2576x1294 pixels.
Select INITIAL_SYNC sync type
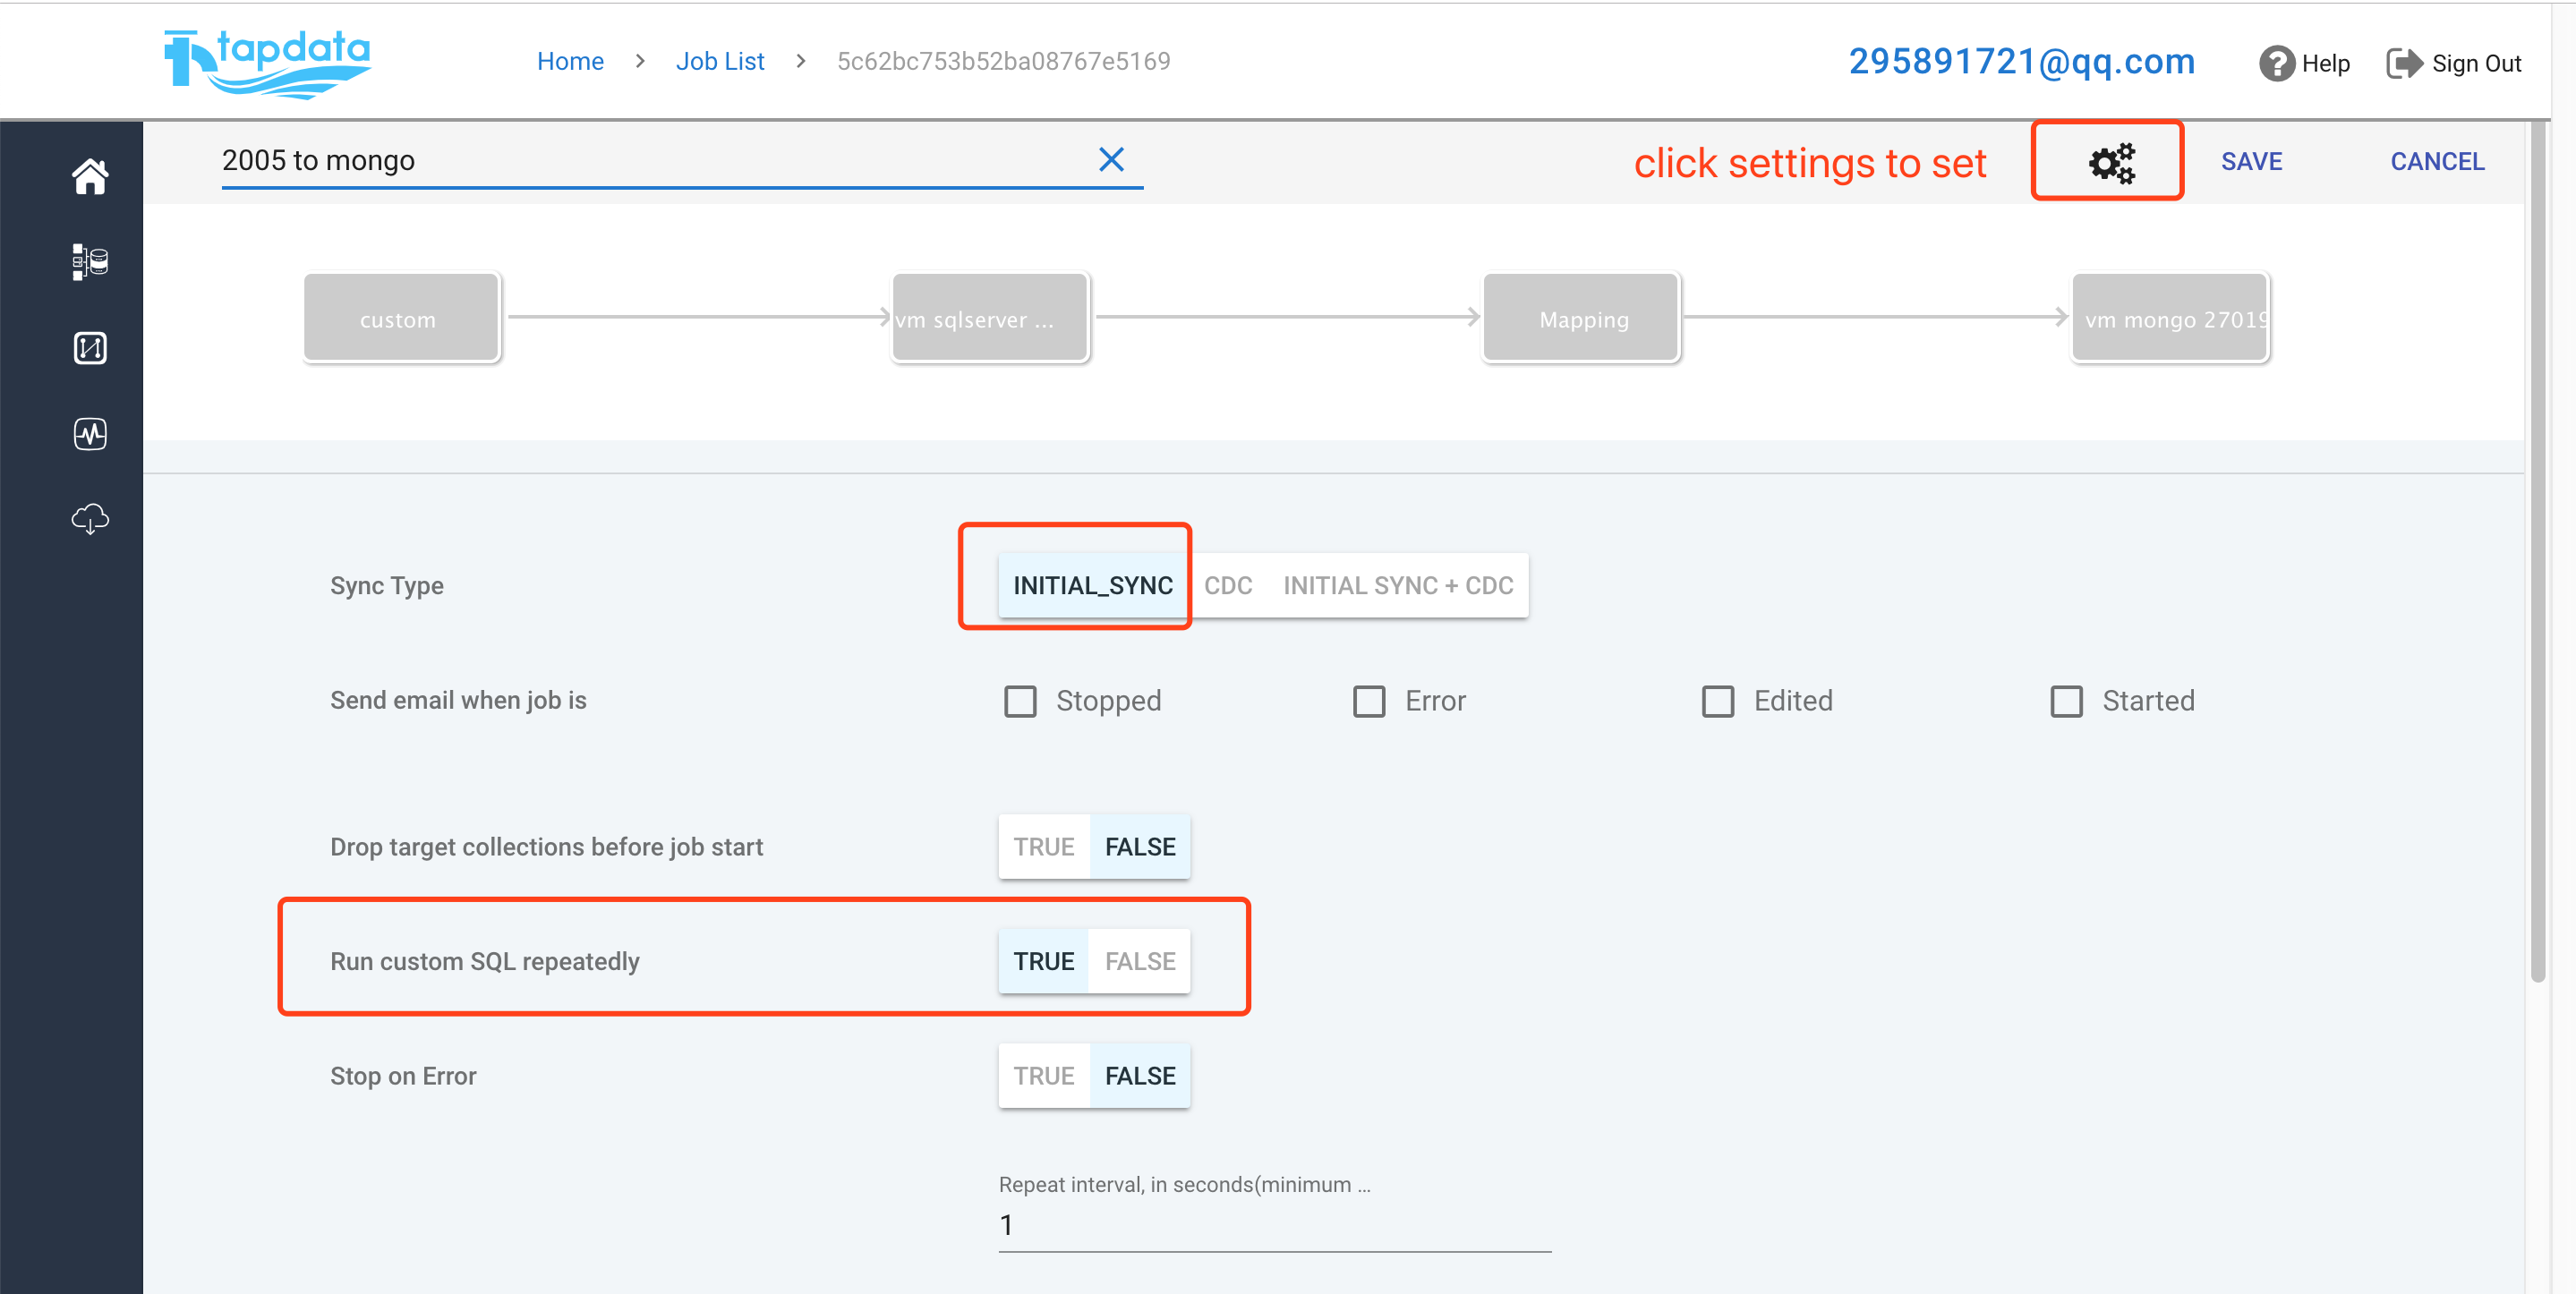1093,585
